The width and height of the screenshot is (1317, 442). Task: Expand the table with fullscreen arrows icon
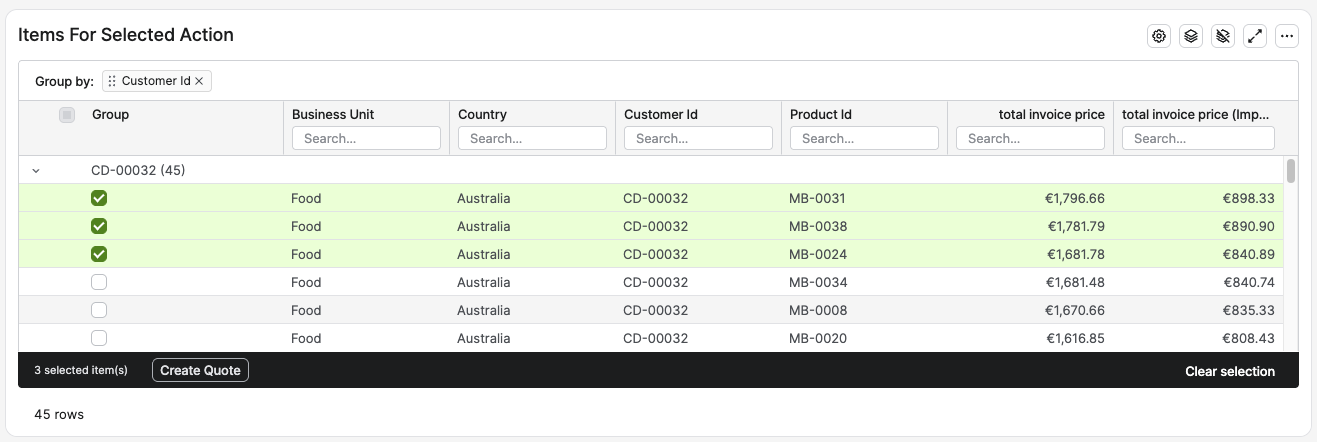(1255, 36)
